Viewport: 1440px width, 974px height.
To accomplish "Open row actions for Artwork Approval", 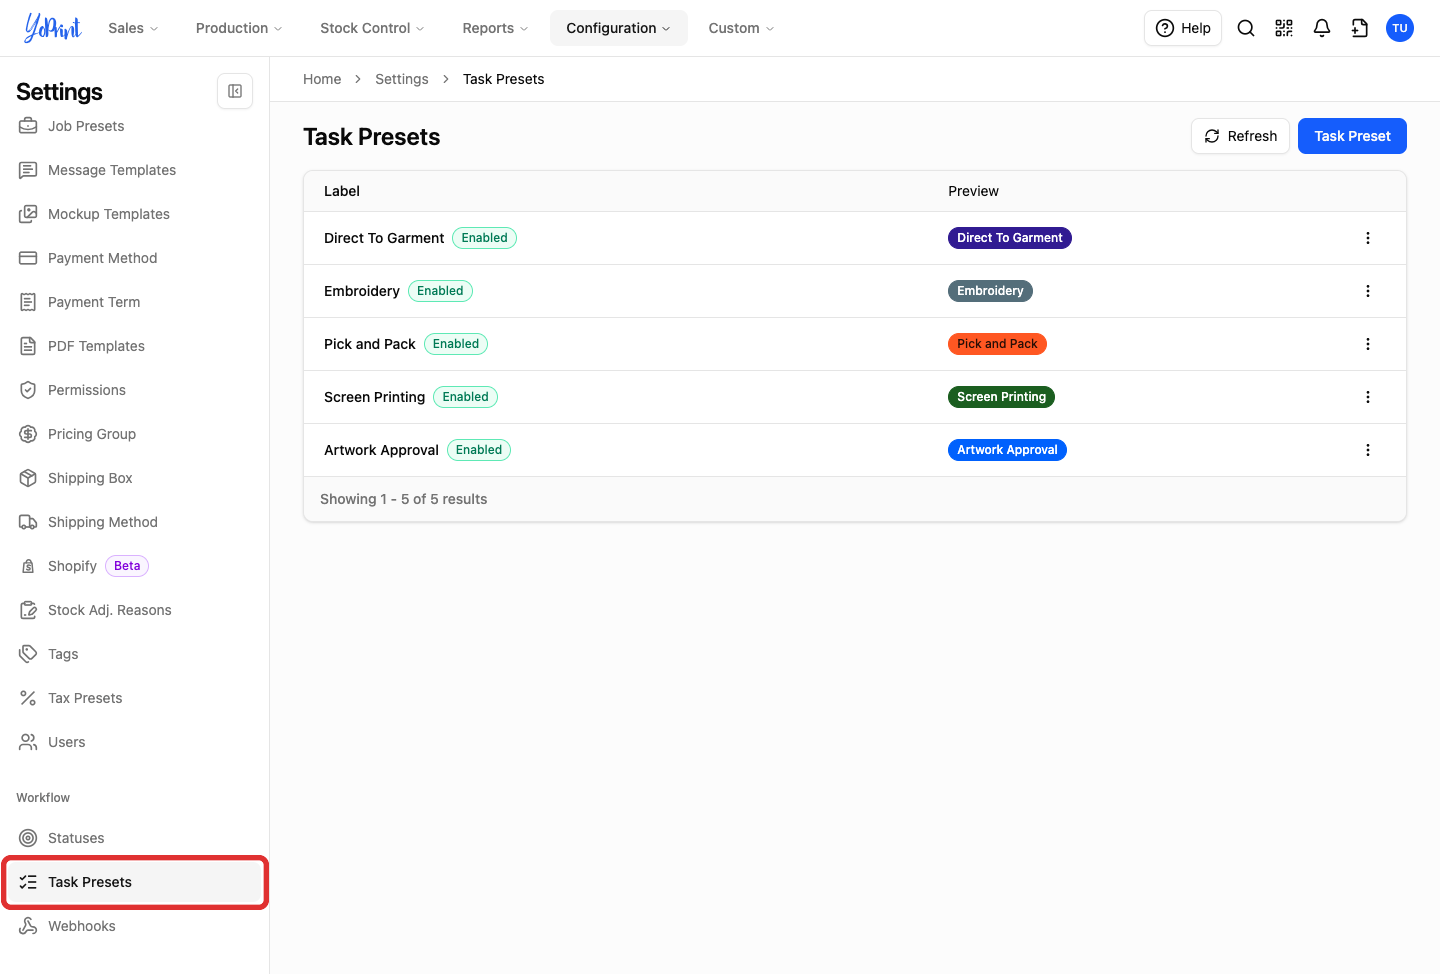I will (1368, 450).
